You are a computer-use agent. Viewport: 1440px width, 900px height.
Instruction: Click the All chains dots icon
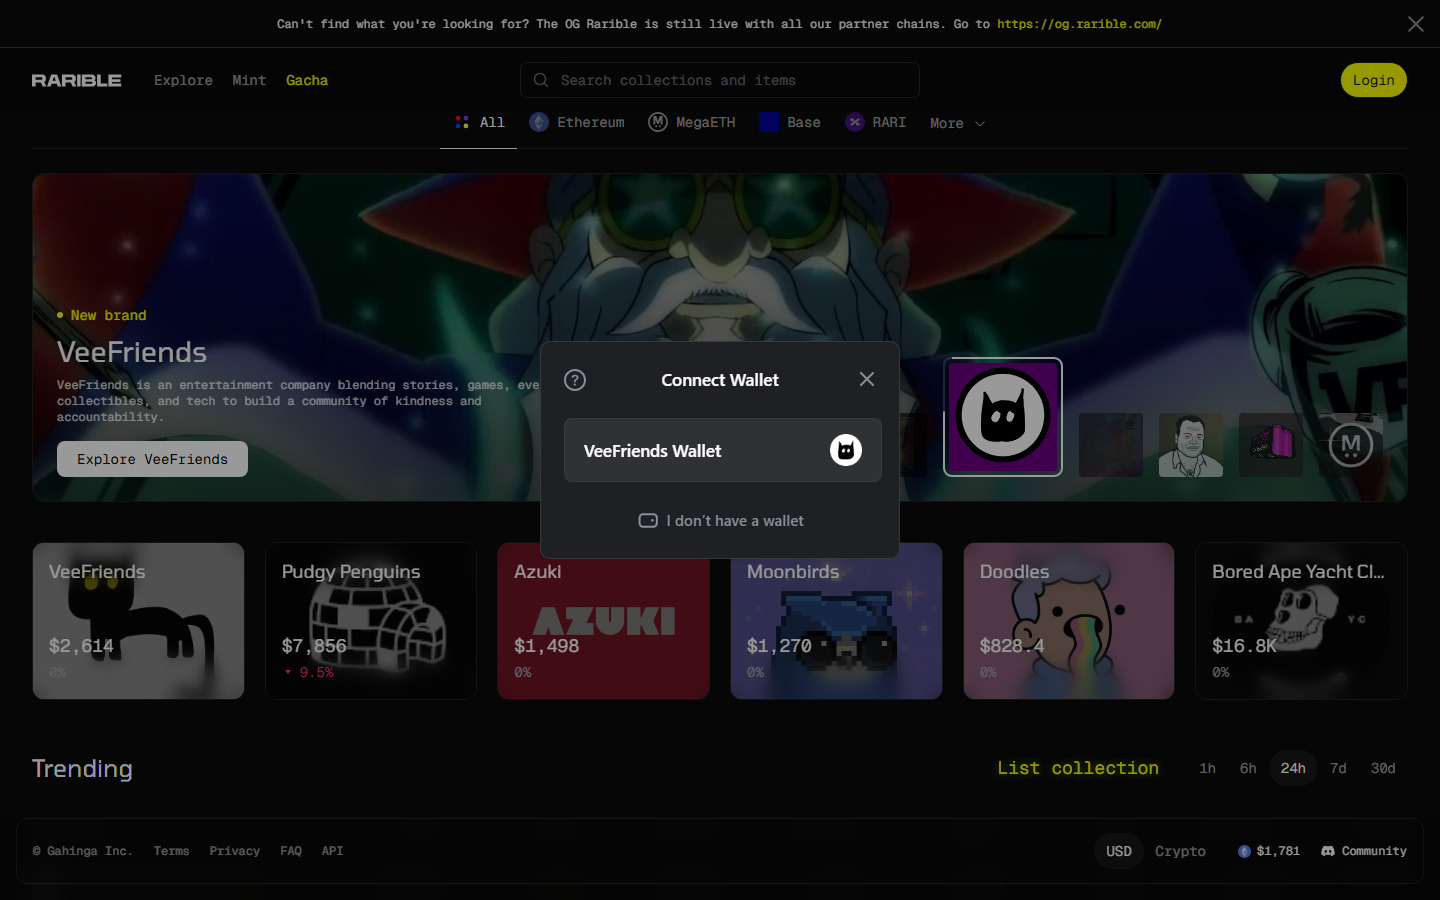(x=462, y=122)
